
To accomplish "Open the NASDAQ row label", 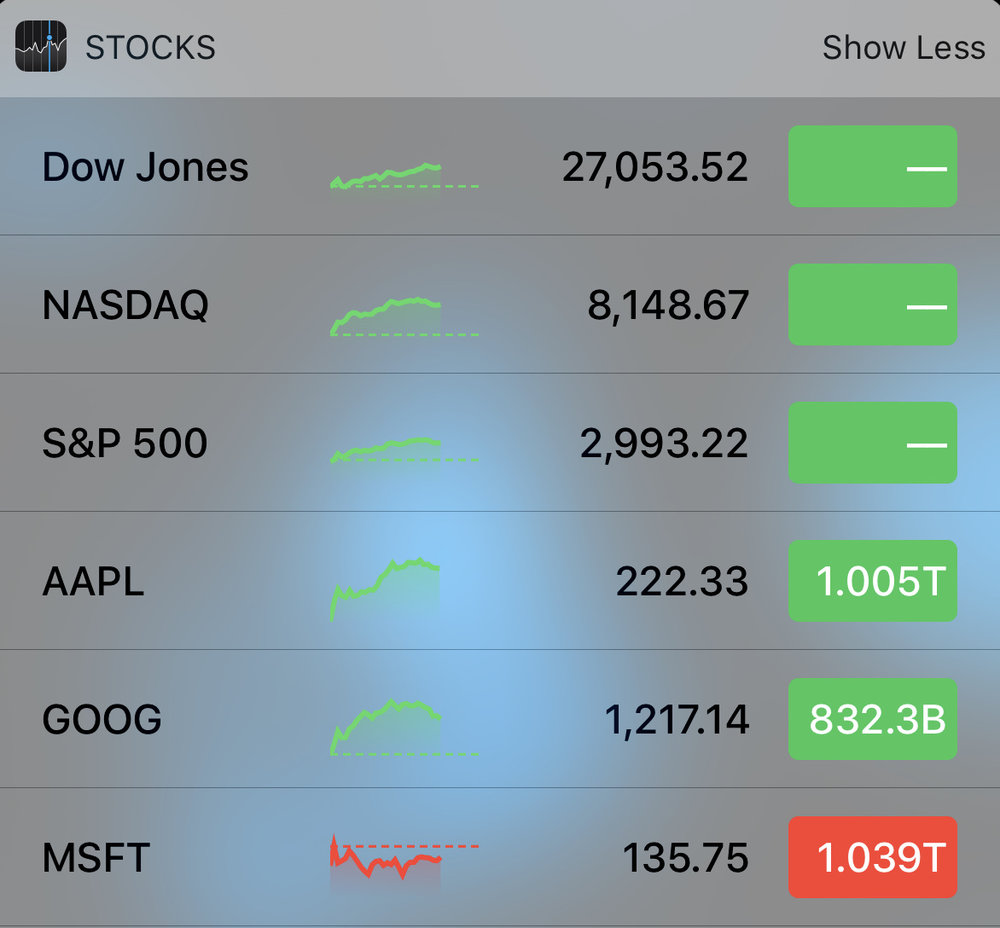I will [x=126, y=305].
